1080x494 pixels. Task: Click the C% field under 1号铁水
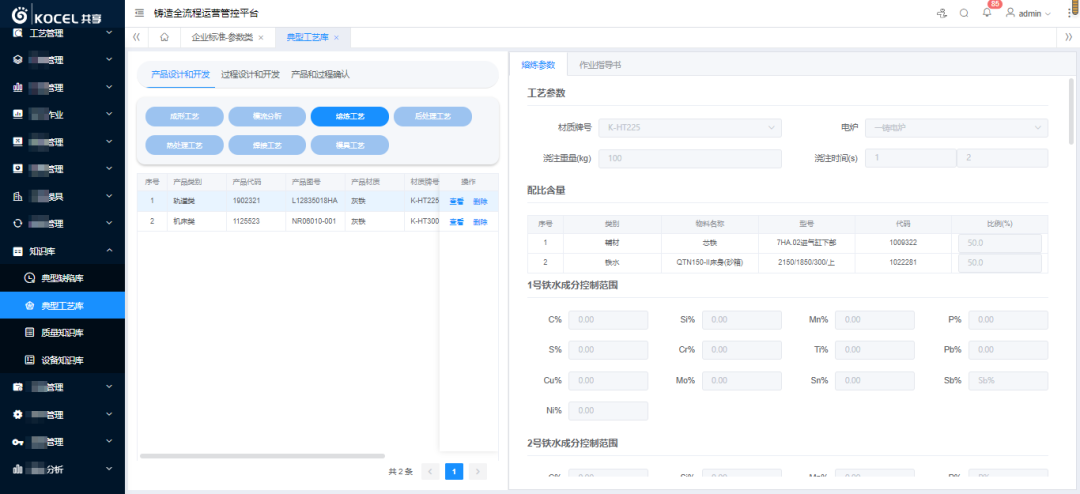tap(608, 320)
